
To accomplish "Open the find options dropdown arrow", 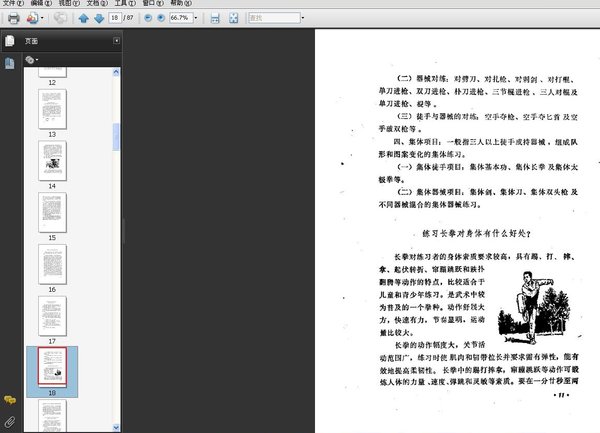I will 303,18.
